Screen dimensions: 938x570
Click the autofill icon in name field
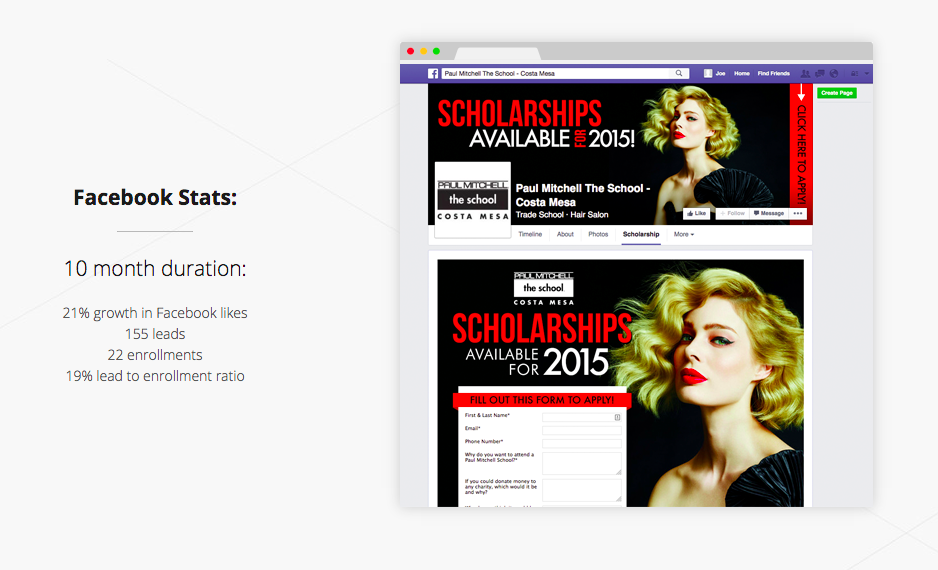click(x=617, y=417)
